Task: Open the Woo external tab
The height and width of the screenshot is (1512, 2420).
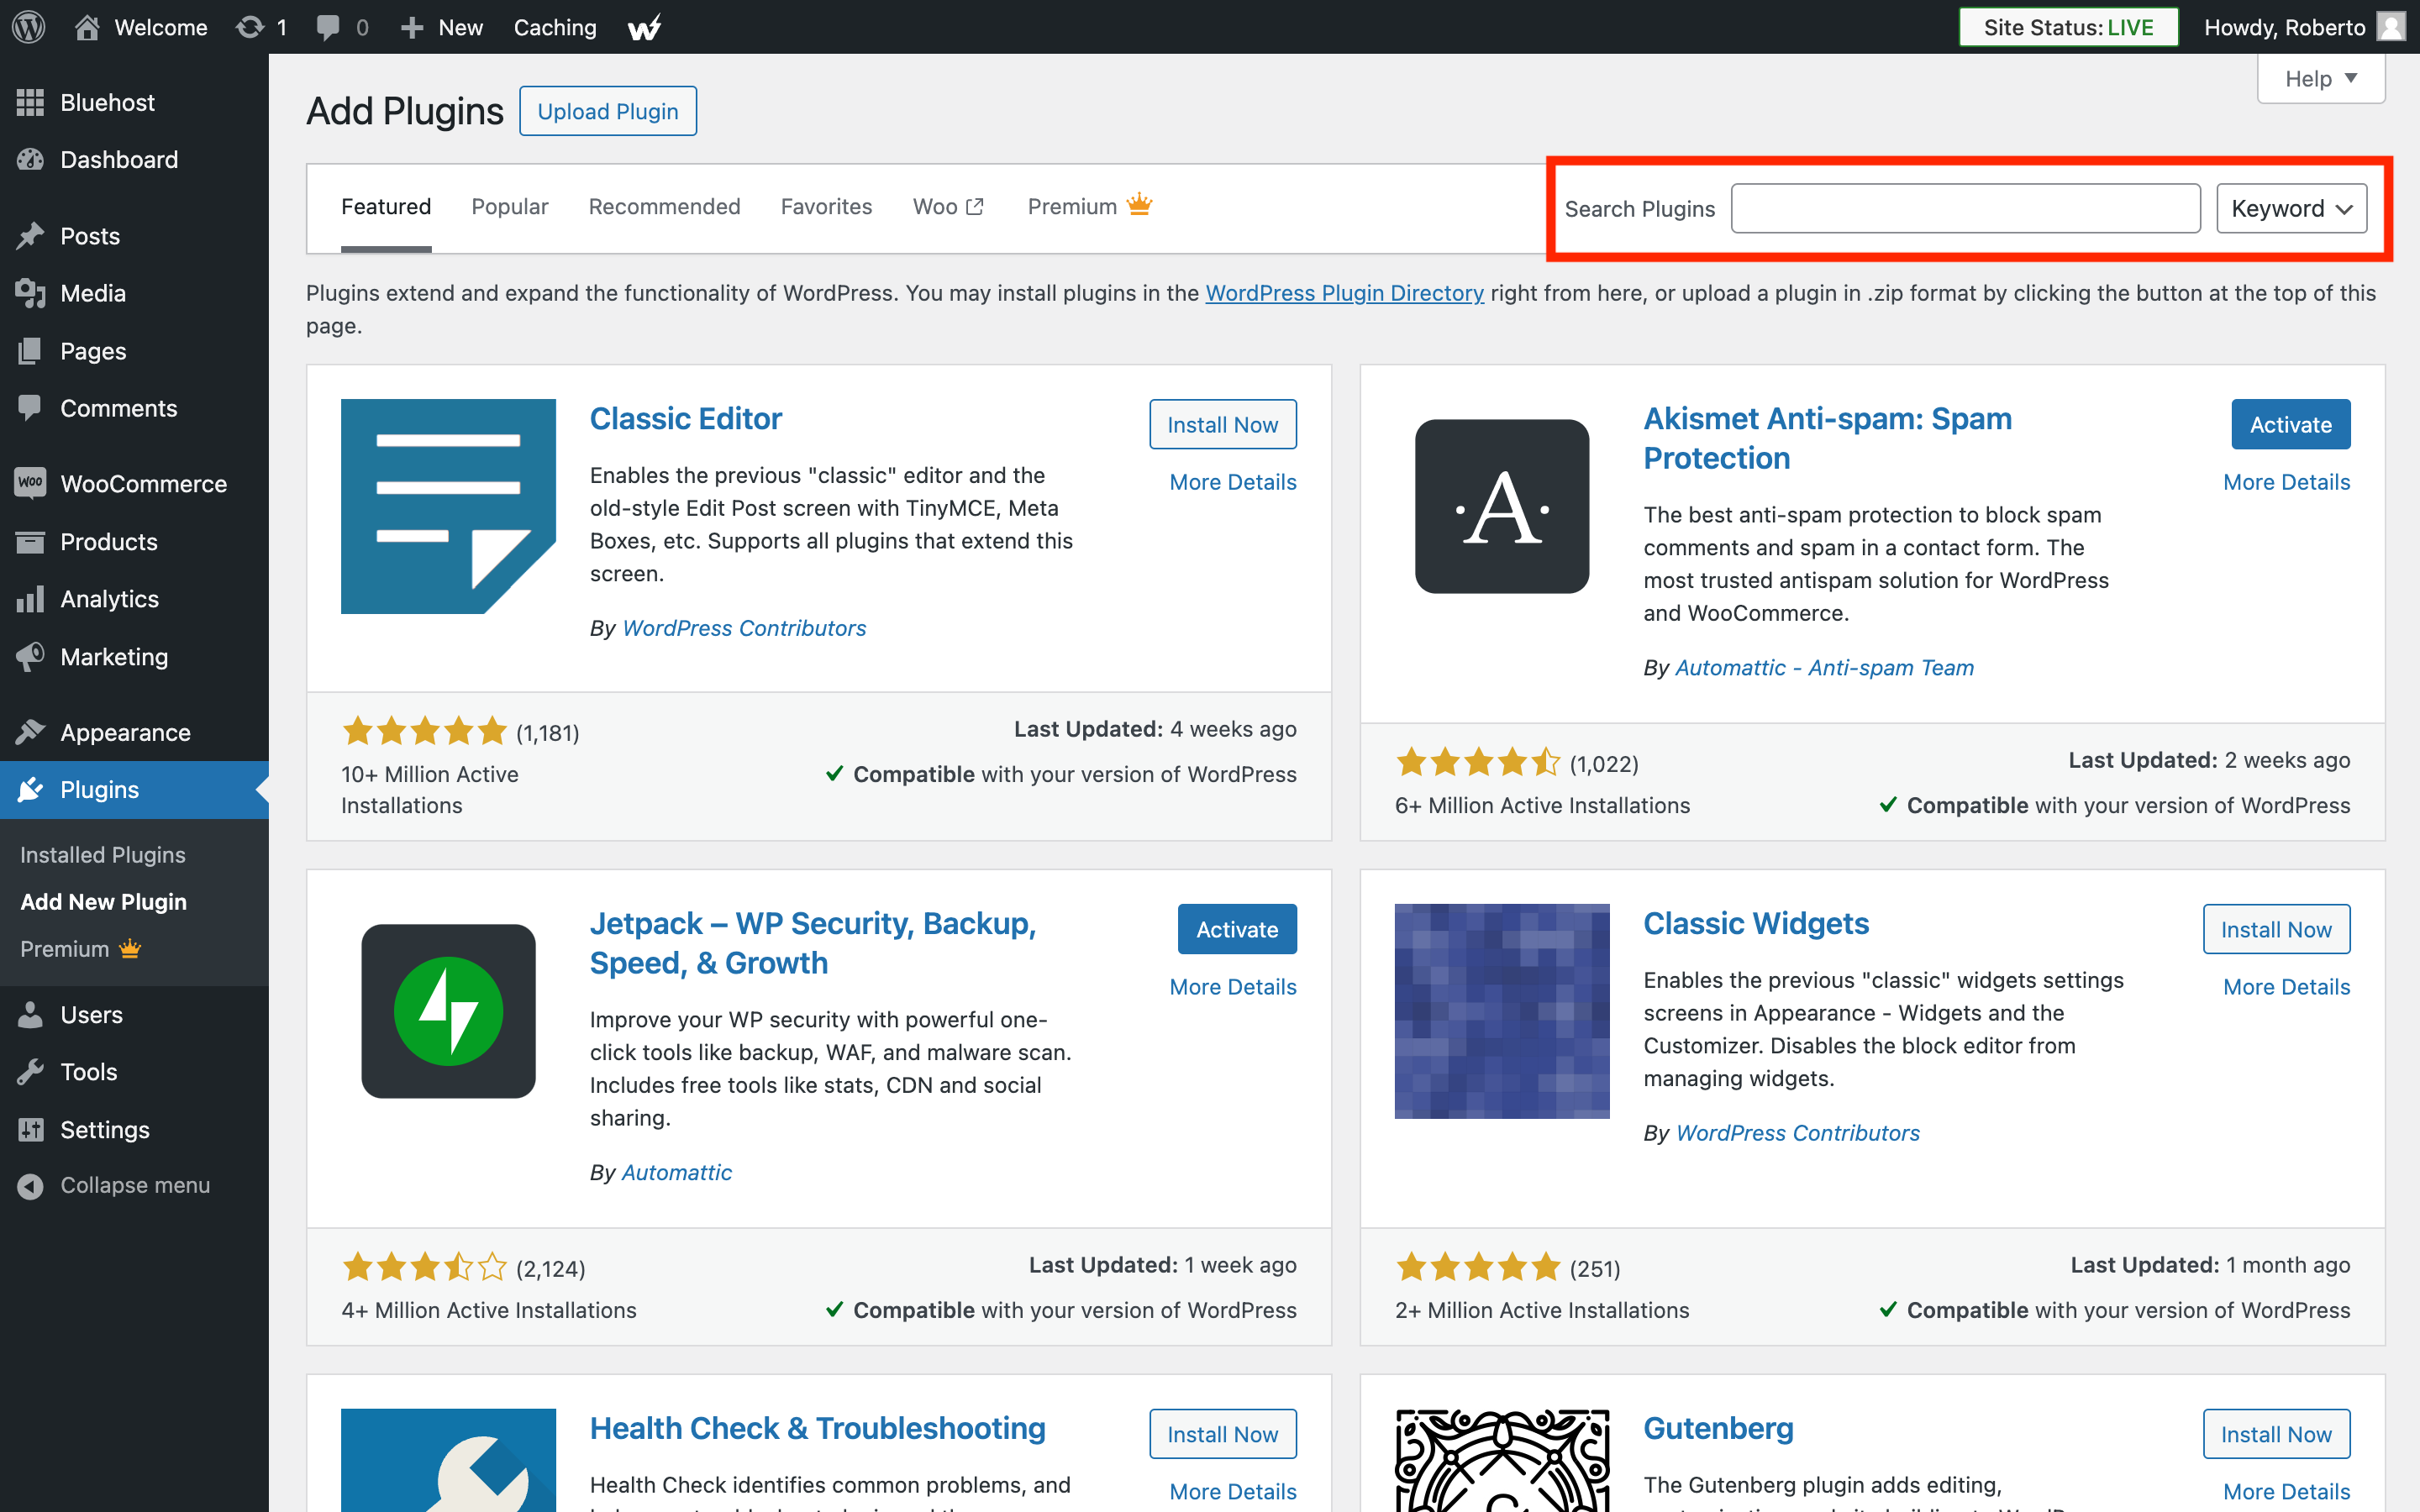Action: pyautogui.click(x=948, y=207)
